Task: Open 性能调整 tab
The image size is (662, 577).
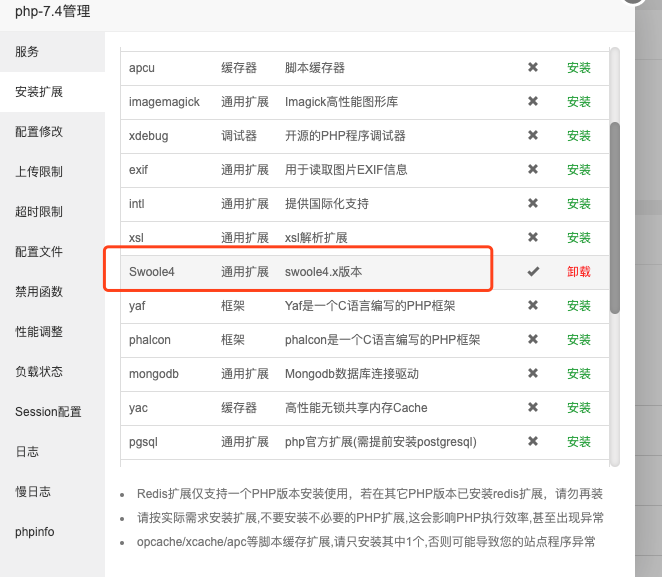Action: tap(52, 331)
